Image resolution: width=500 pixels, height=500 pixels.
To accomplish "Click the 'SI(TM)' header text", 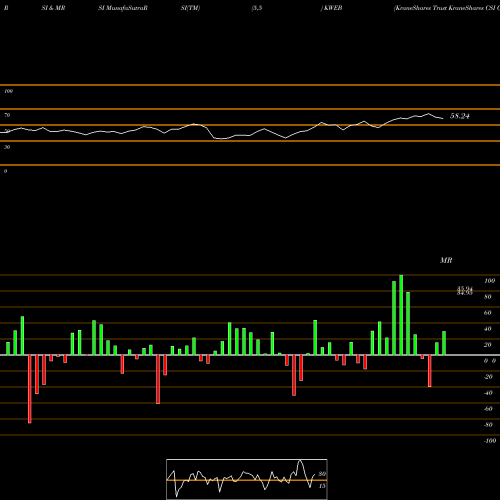I will point(190,8).
